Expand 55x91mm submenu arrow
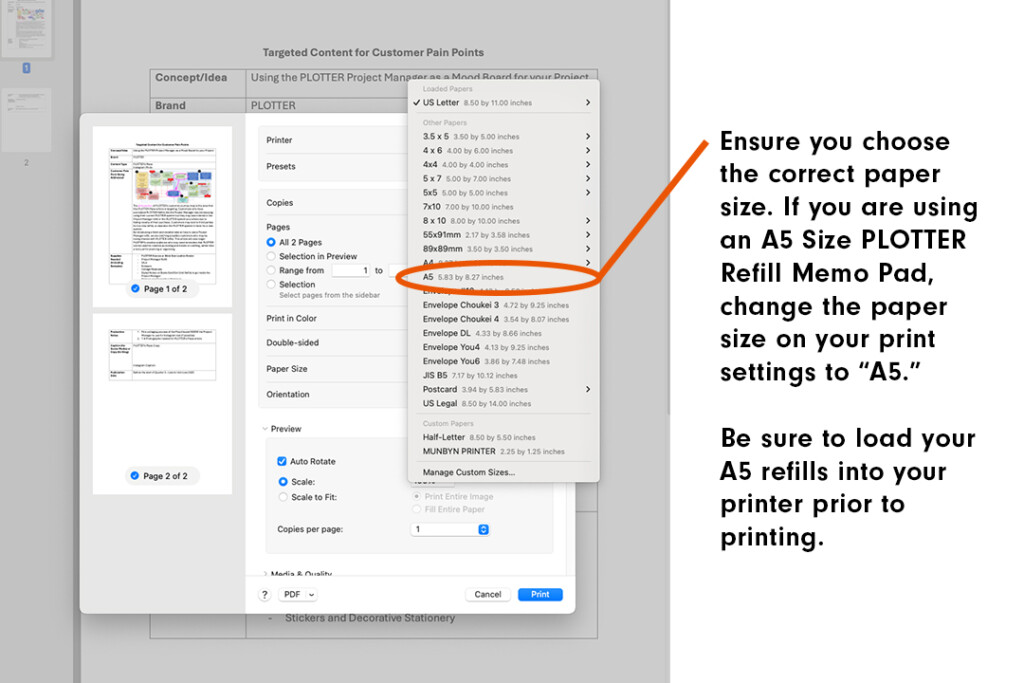Screen dimensions: 1024x683 coord(588,235)
